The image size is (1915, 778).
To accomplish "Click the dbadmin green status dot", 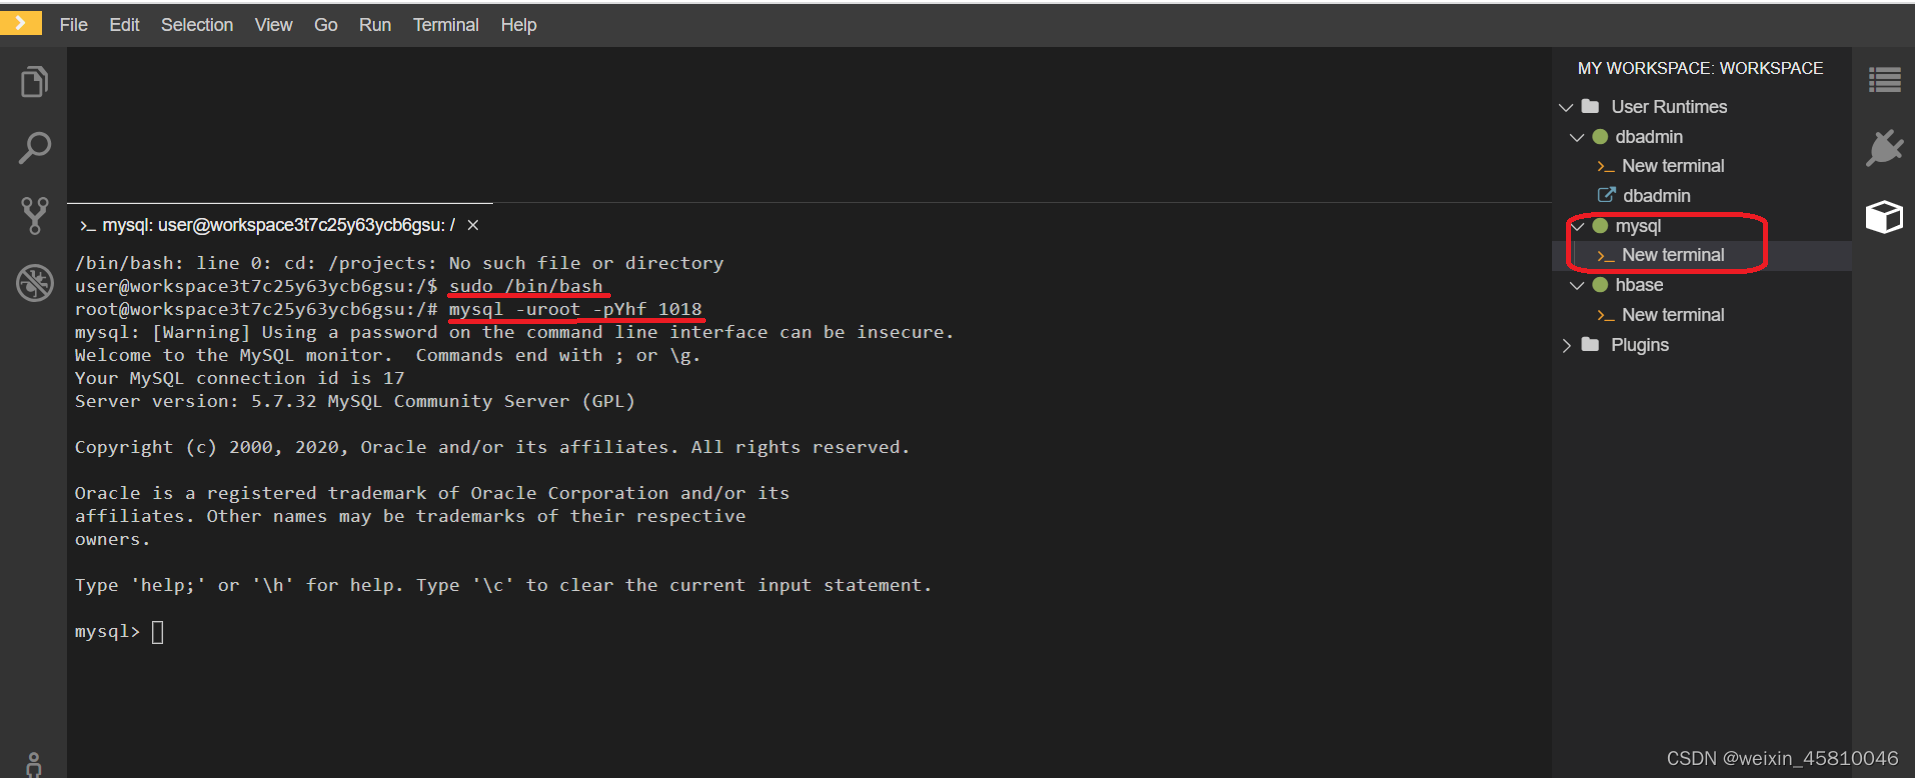I will click(x=1600, y=136).
